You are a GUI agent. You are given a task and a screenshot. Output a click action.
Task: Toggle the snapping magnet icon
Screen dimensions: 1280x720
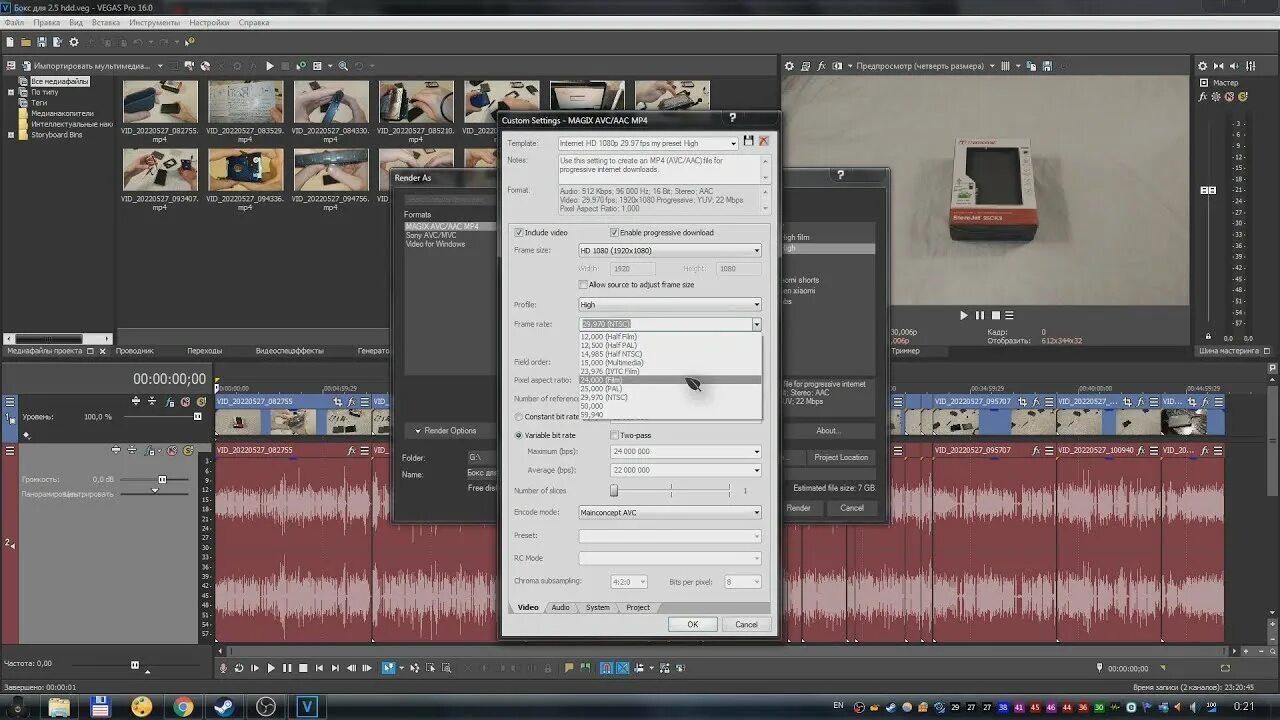607,668
